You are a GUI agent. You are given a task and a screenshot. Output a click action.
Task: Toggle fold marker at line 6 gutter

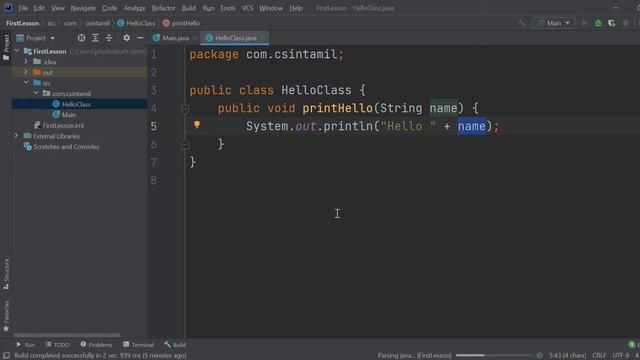coord(185,144)
